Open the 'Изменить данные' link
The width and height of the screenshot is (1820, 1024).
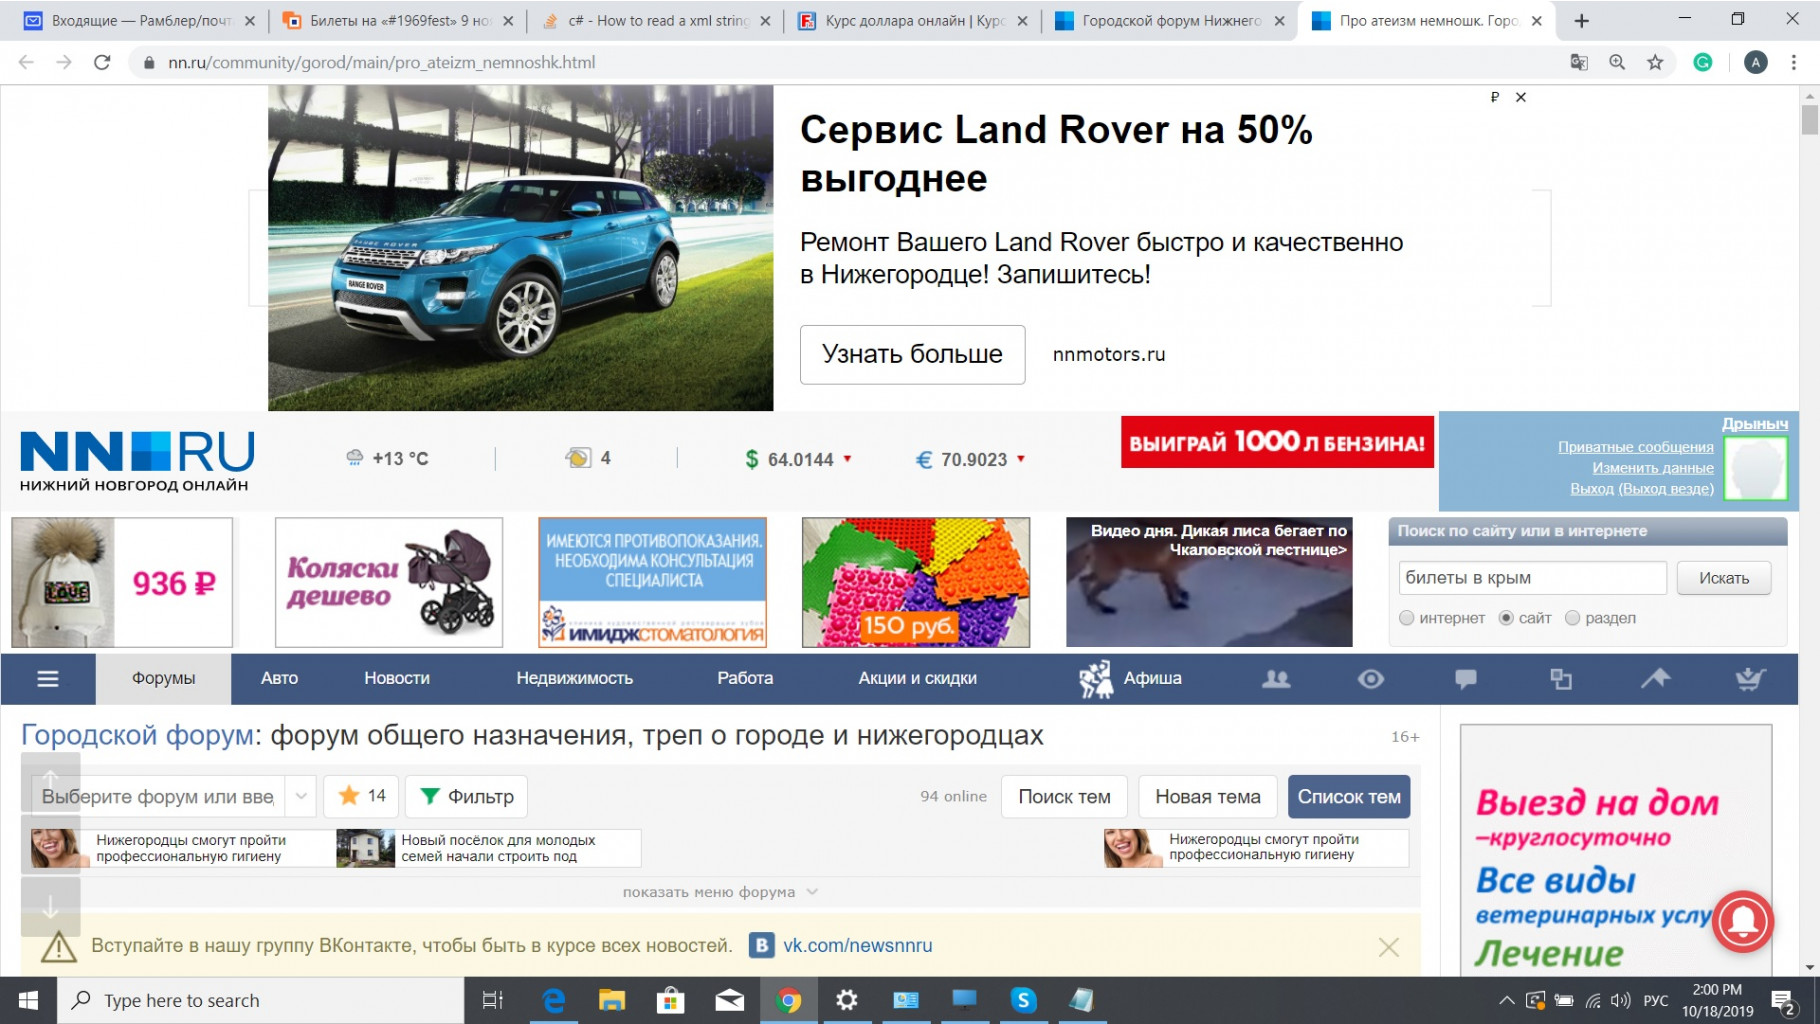point(1653,468)
